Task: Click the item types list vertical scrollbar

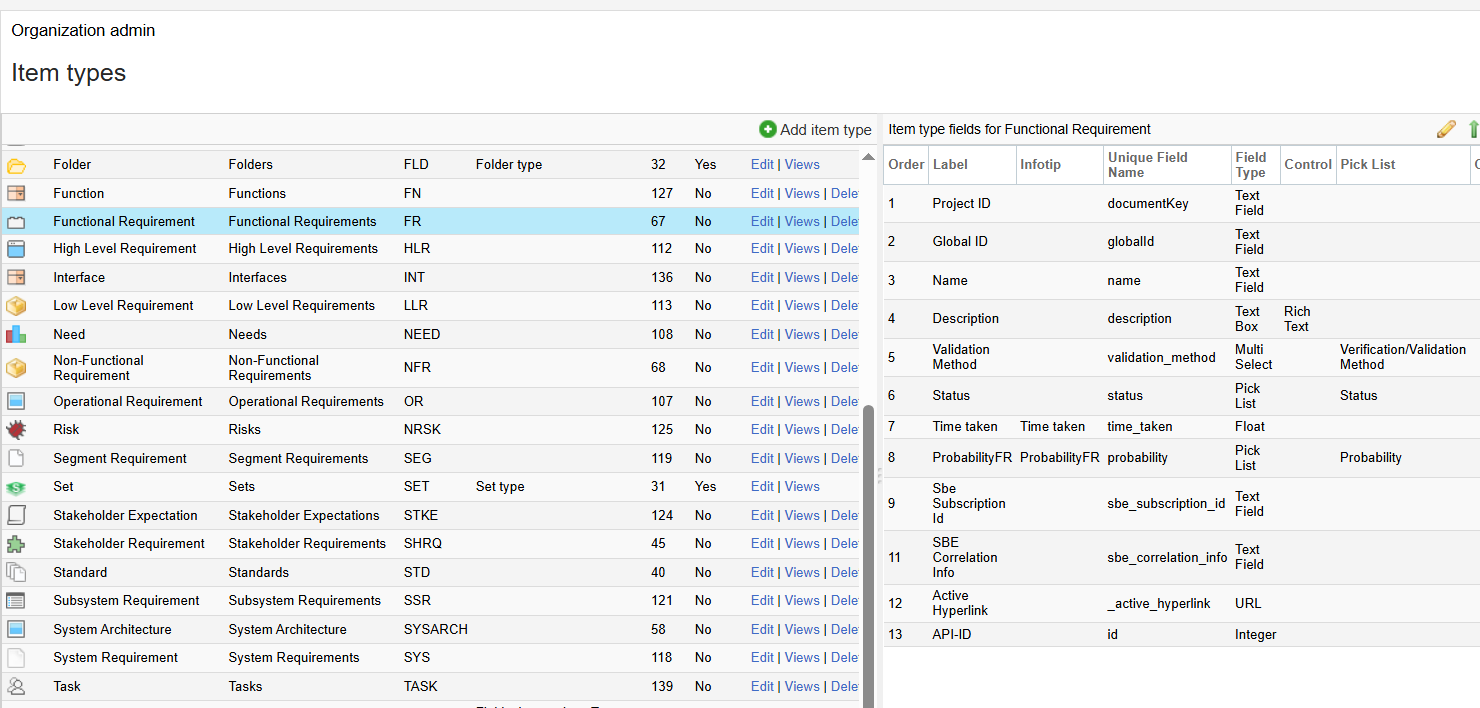Action: tap(867, 550)
